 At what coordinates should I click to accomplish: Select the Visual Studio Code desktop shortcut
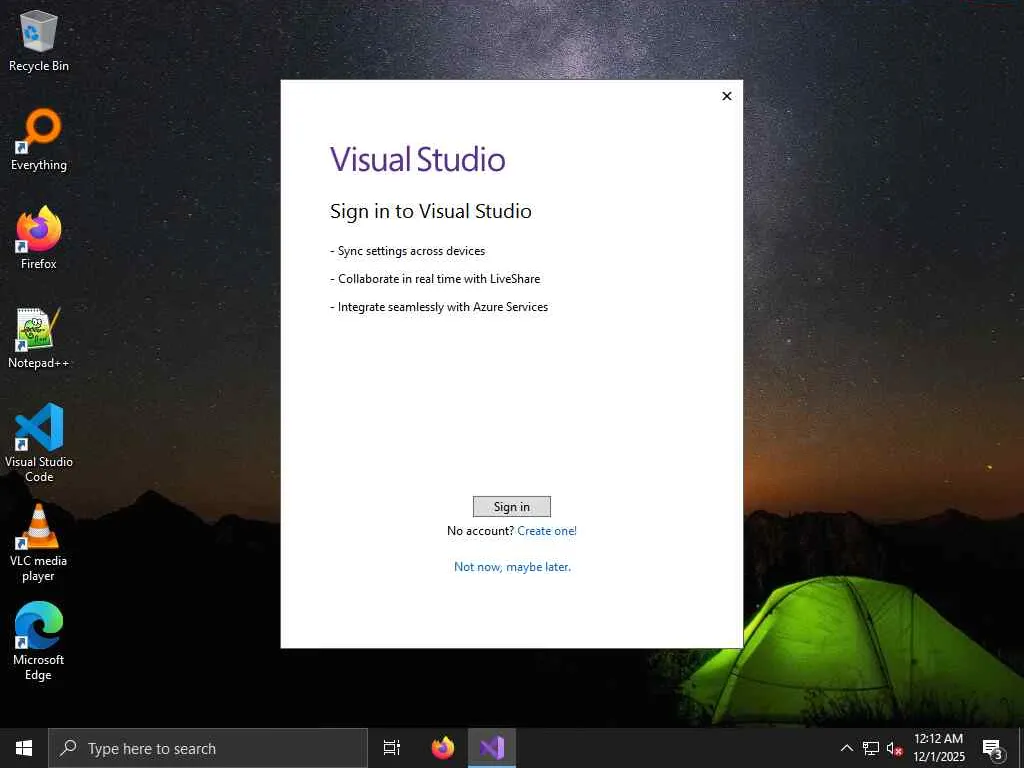[x=39, y=443]
